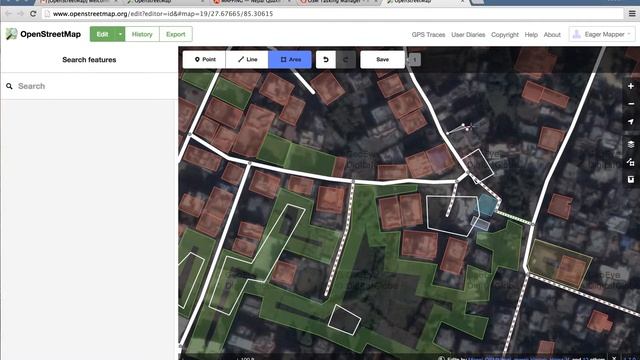Select the blue building polygon
640x360 pixels.
tap(487, 204)
